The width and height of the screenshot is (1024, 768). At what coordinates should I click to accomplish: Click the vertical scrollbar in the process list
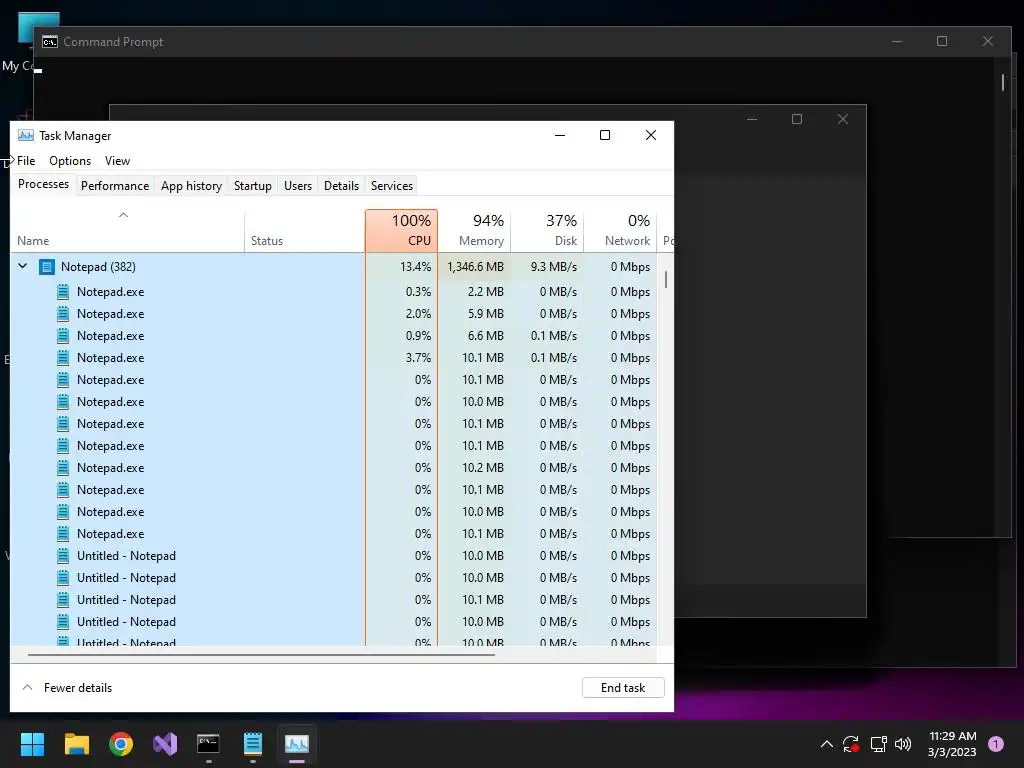coord(665,280)
